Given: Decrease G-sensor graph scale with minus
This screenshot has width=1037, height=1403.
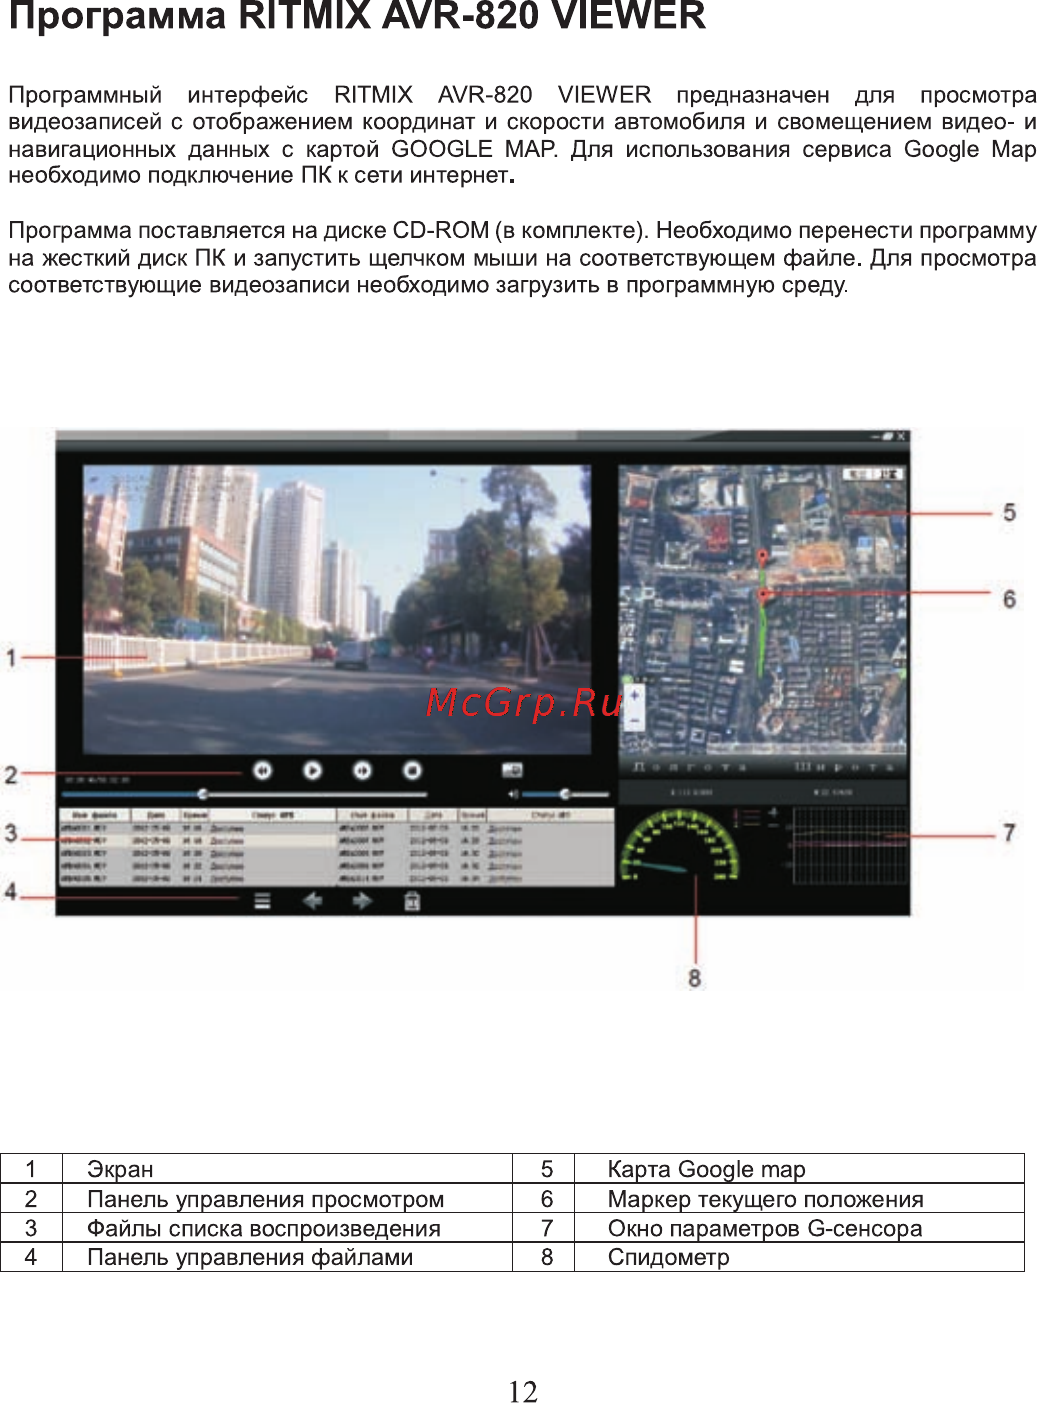Looking at the screenshot, I should (x=773, y=824).
